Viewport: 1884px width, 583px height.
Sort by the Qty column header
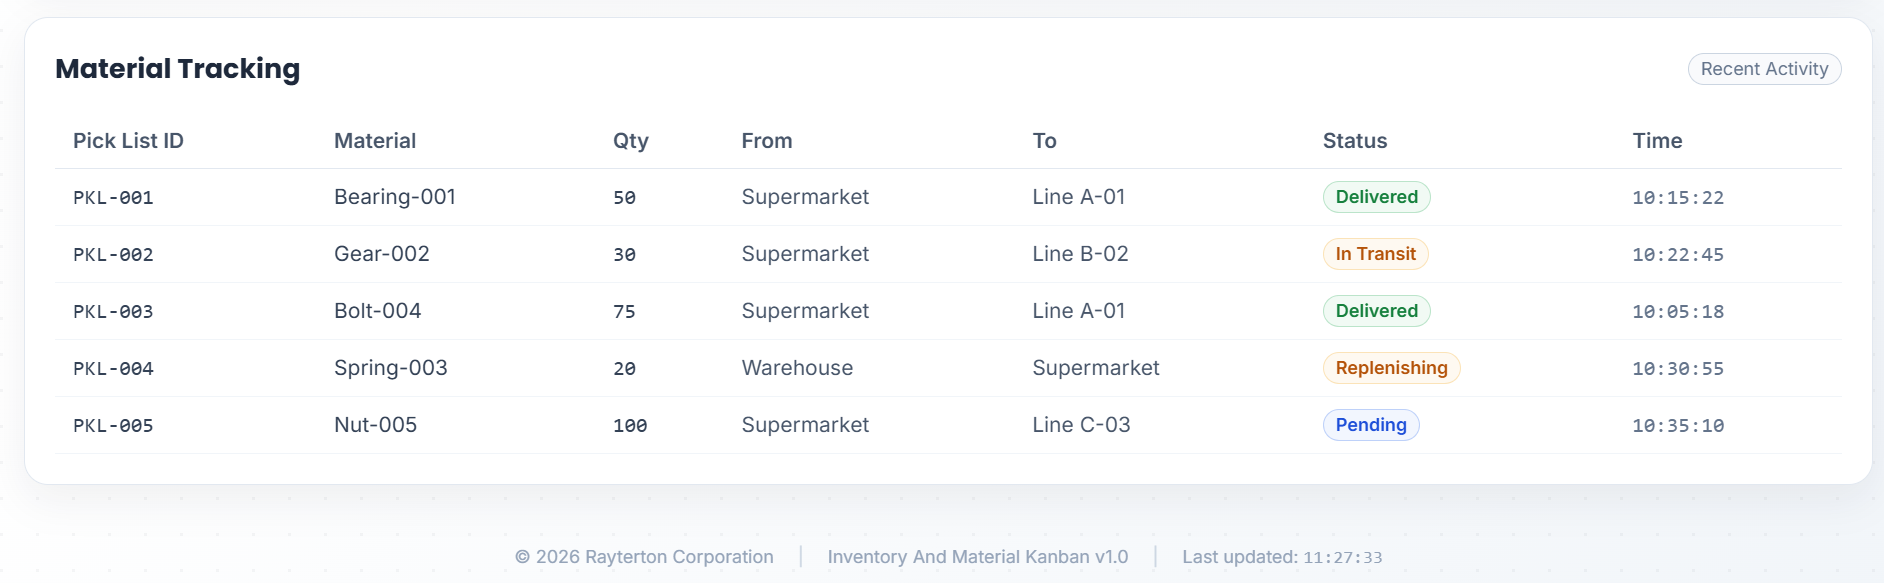coord(630,141)
